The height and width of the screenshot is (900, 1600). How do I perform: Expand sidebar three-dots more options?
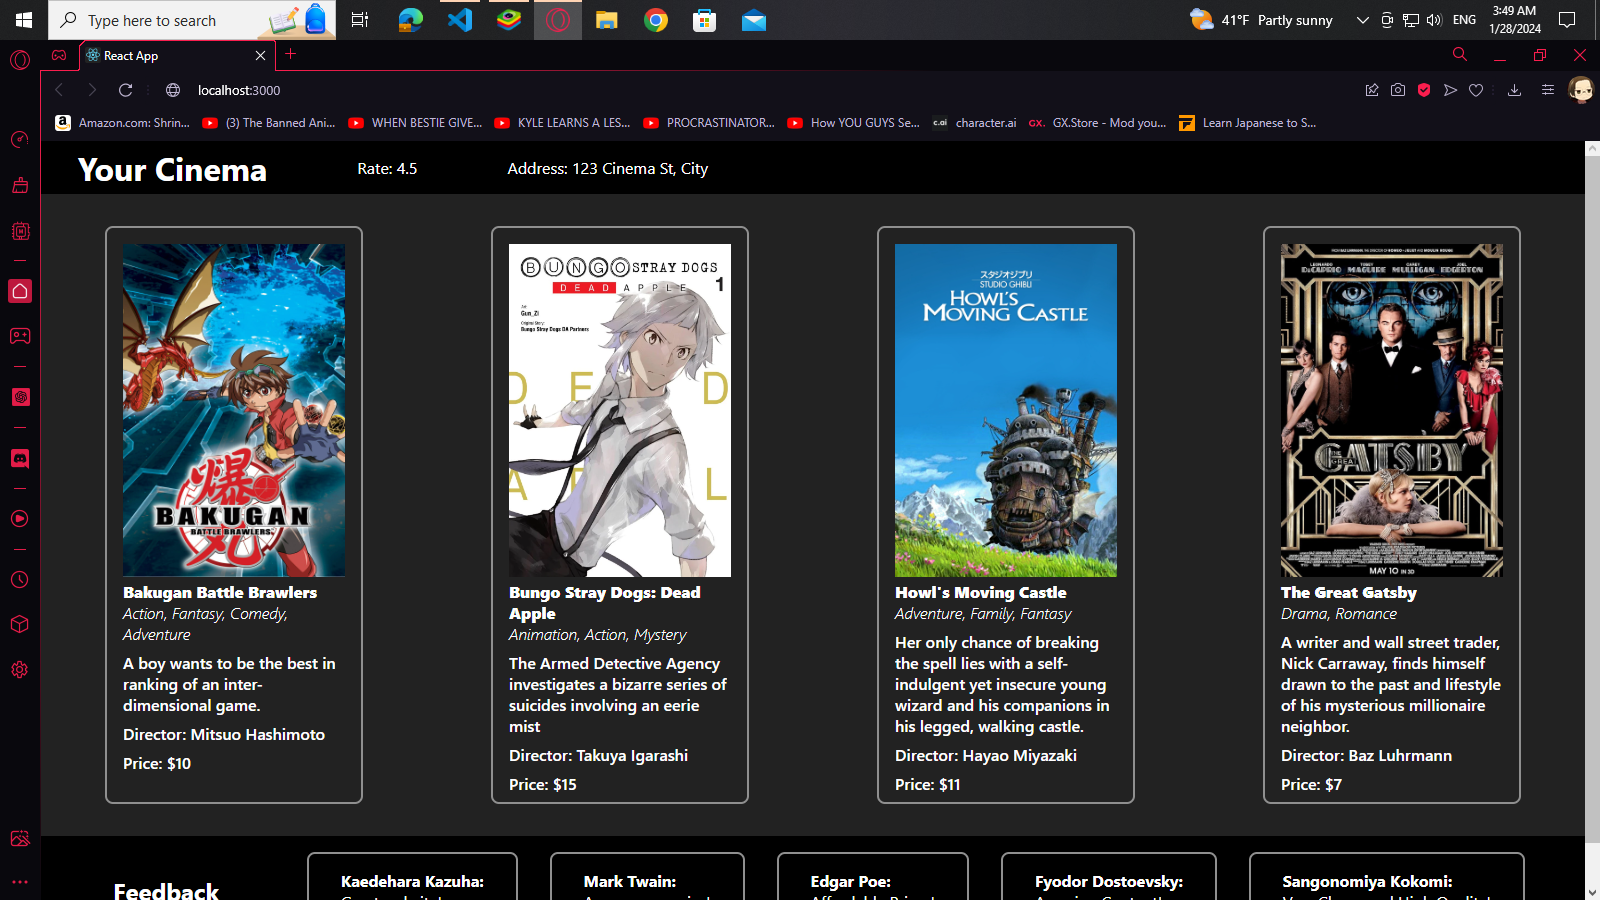tap(20, 882)
